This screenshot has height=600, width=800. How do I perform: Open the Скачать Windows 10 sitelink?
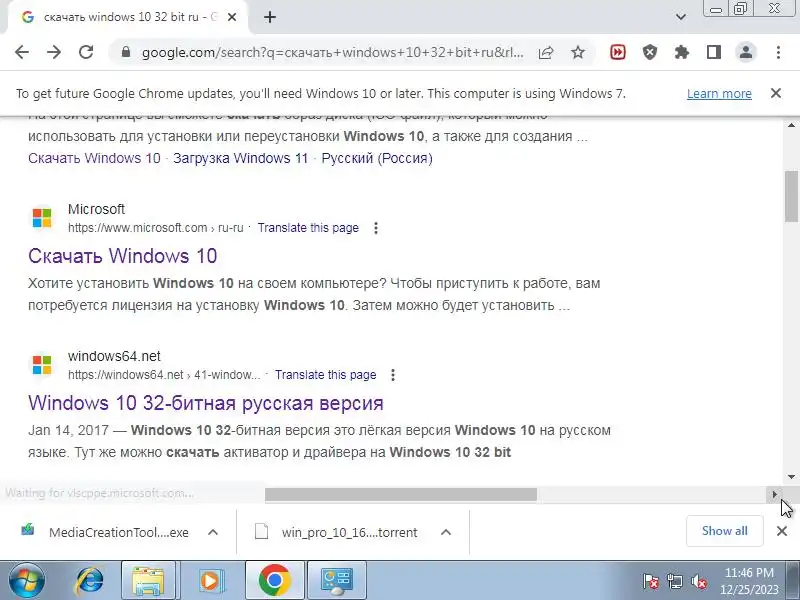tap(94, 158)
